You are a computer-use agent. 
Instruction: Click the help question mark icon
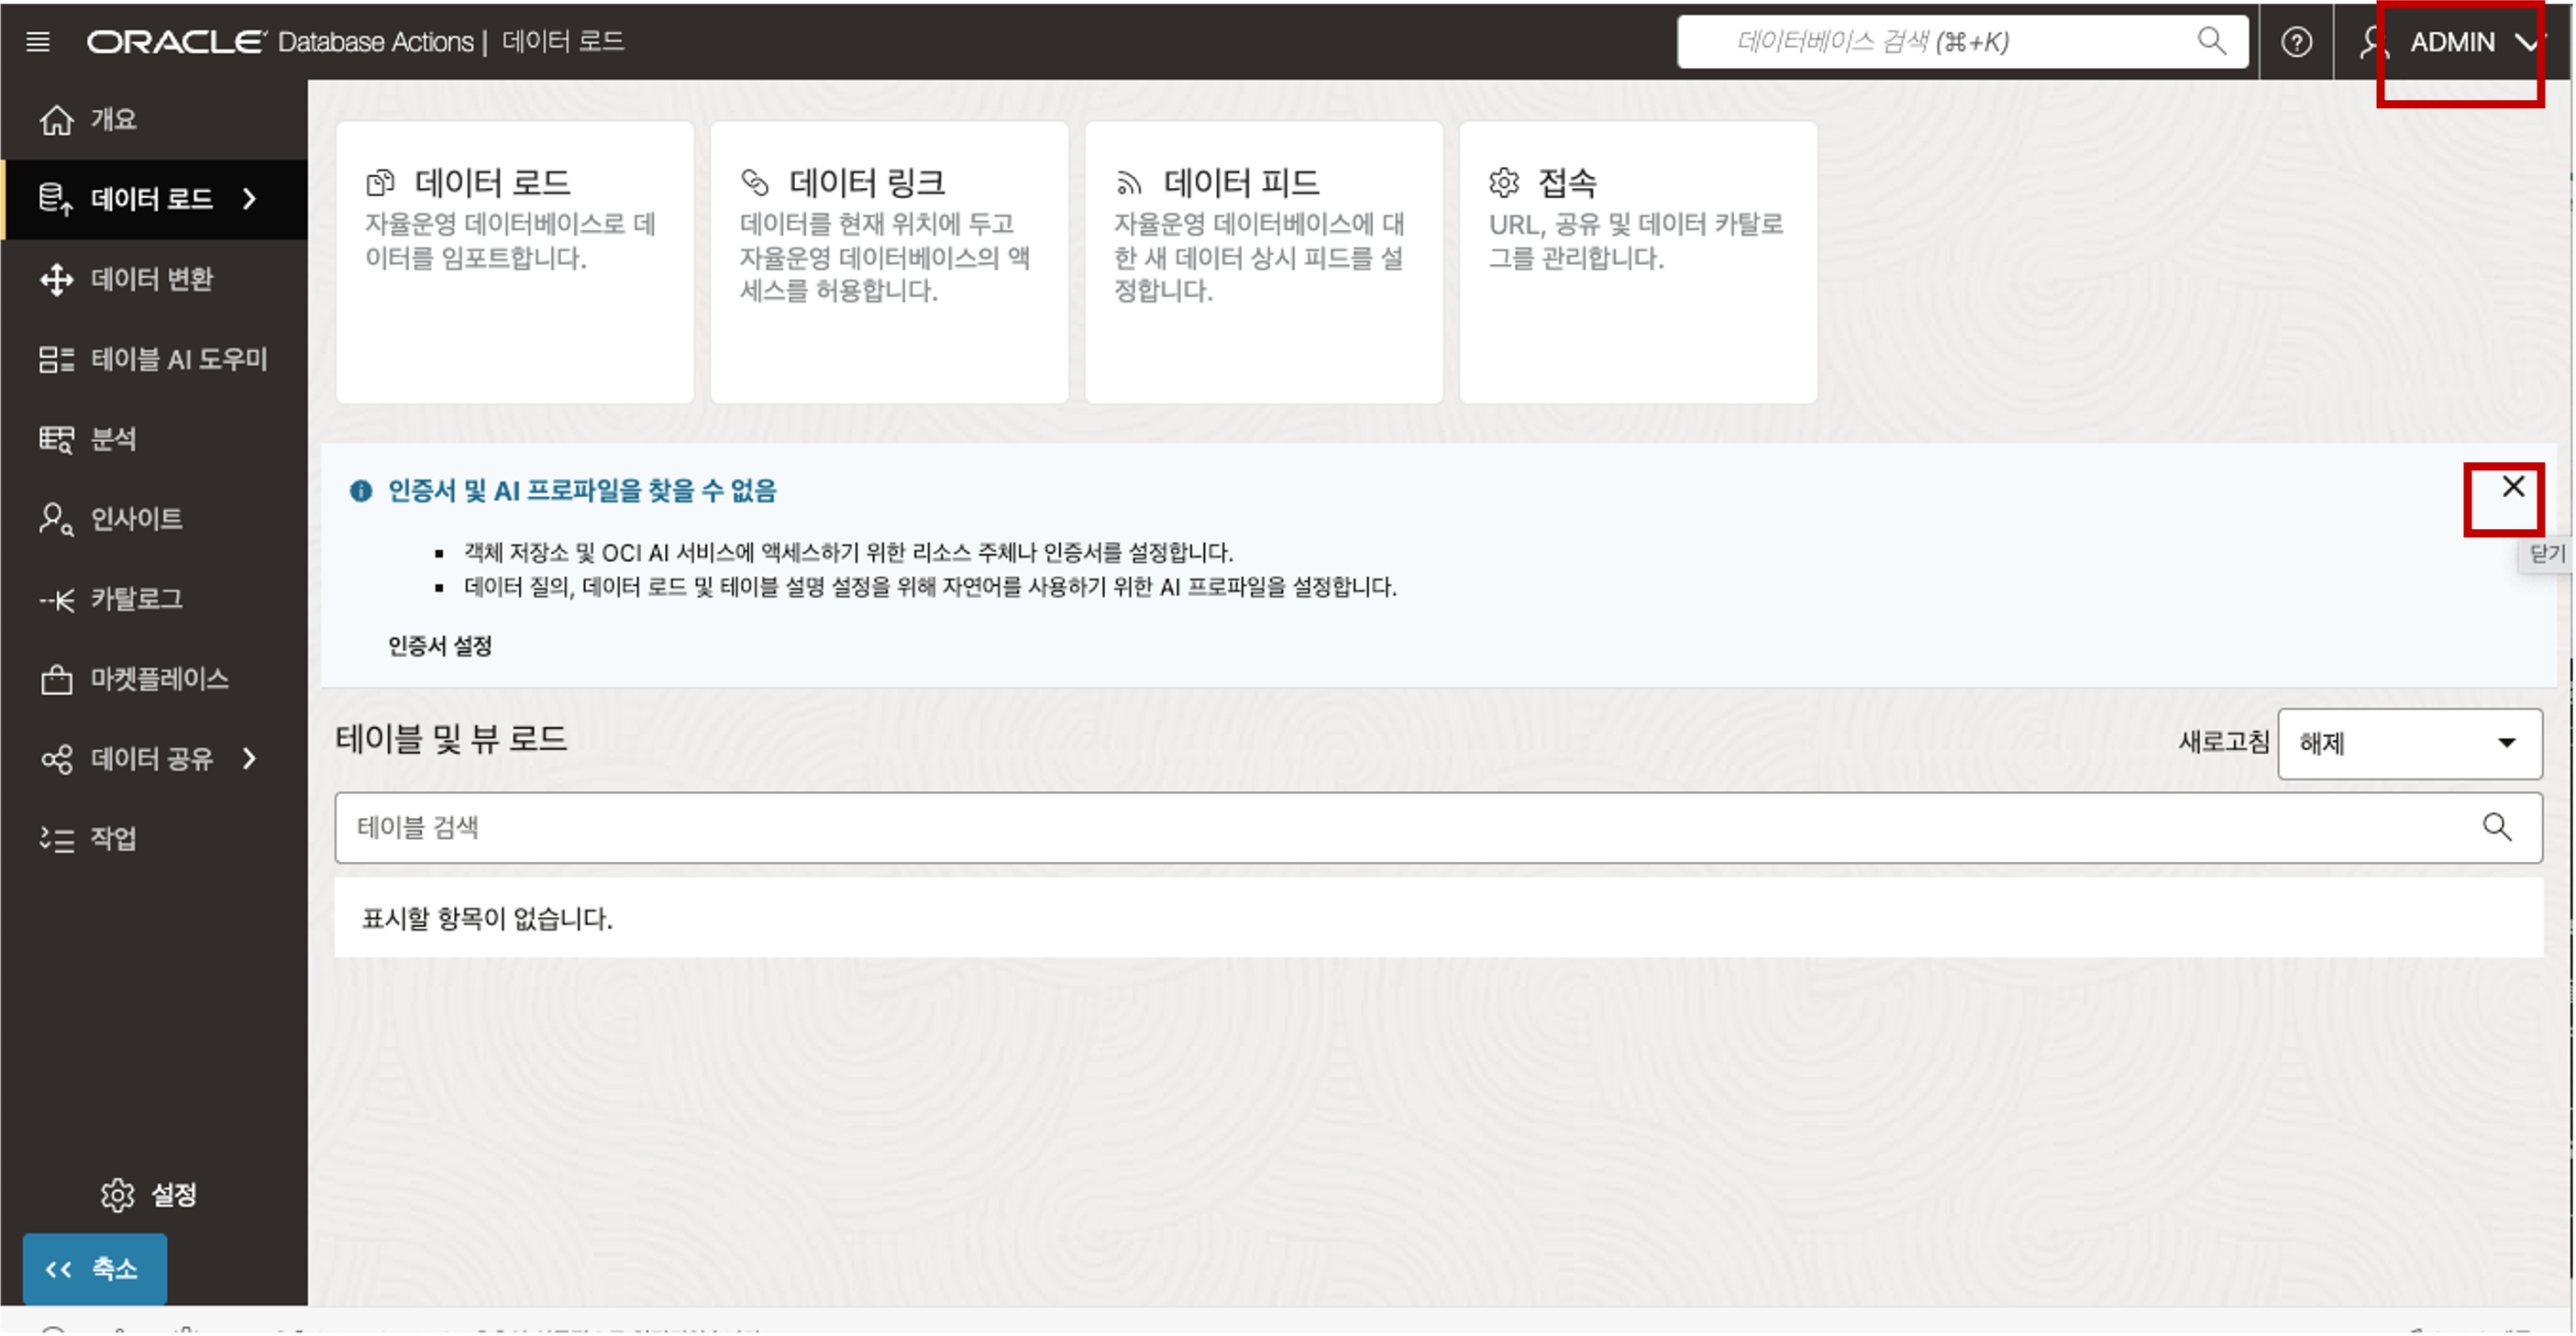point(2296,42)
